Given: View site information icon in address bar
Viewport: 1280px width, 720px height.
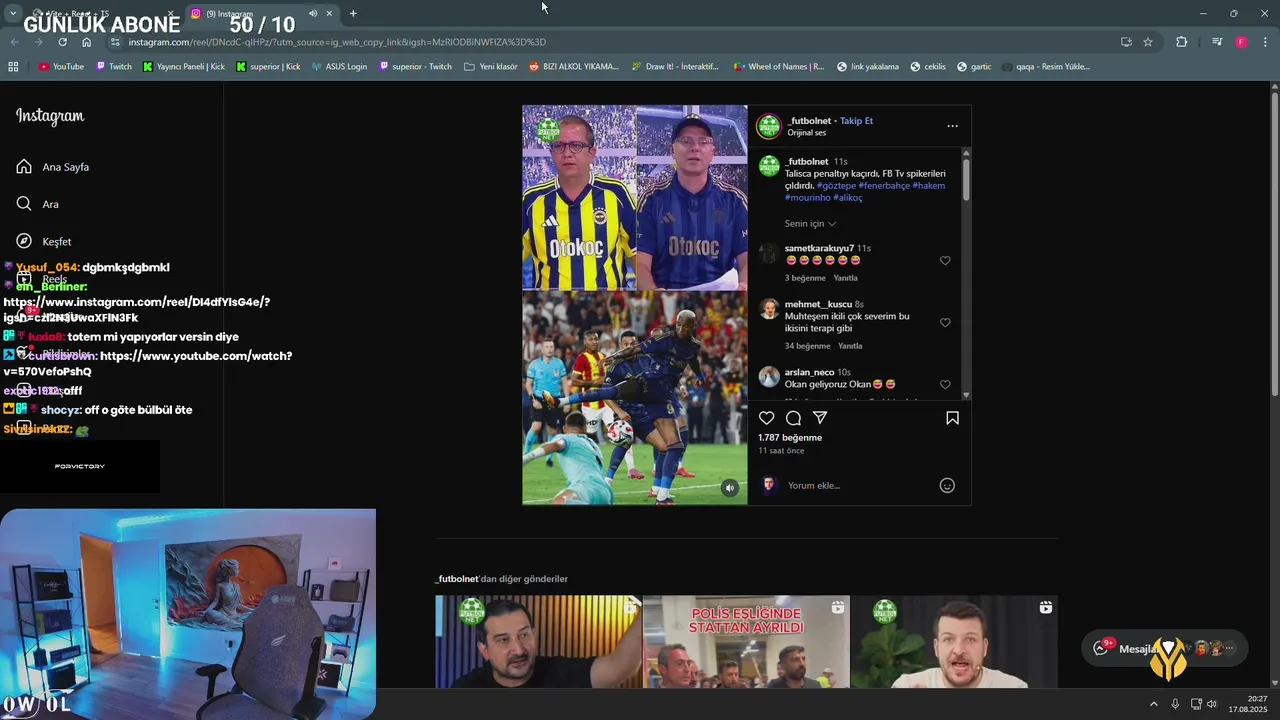Looking at the screenshot, I should 115,42.
